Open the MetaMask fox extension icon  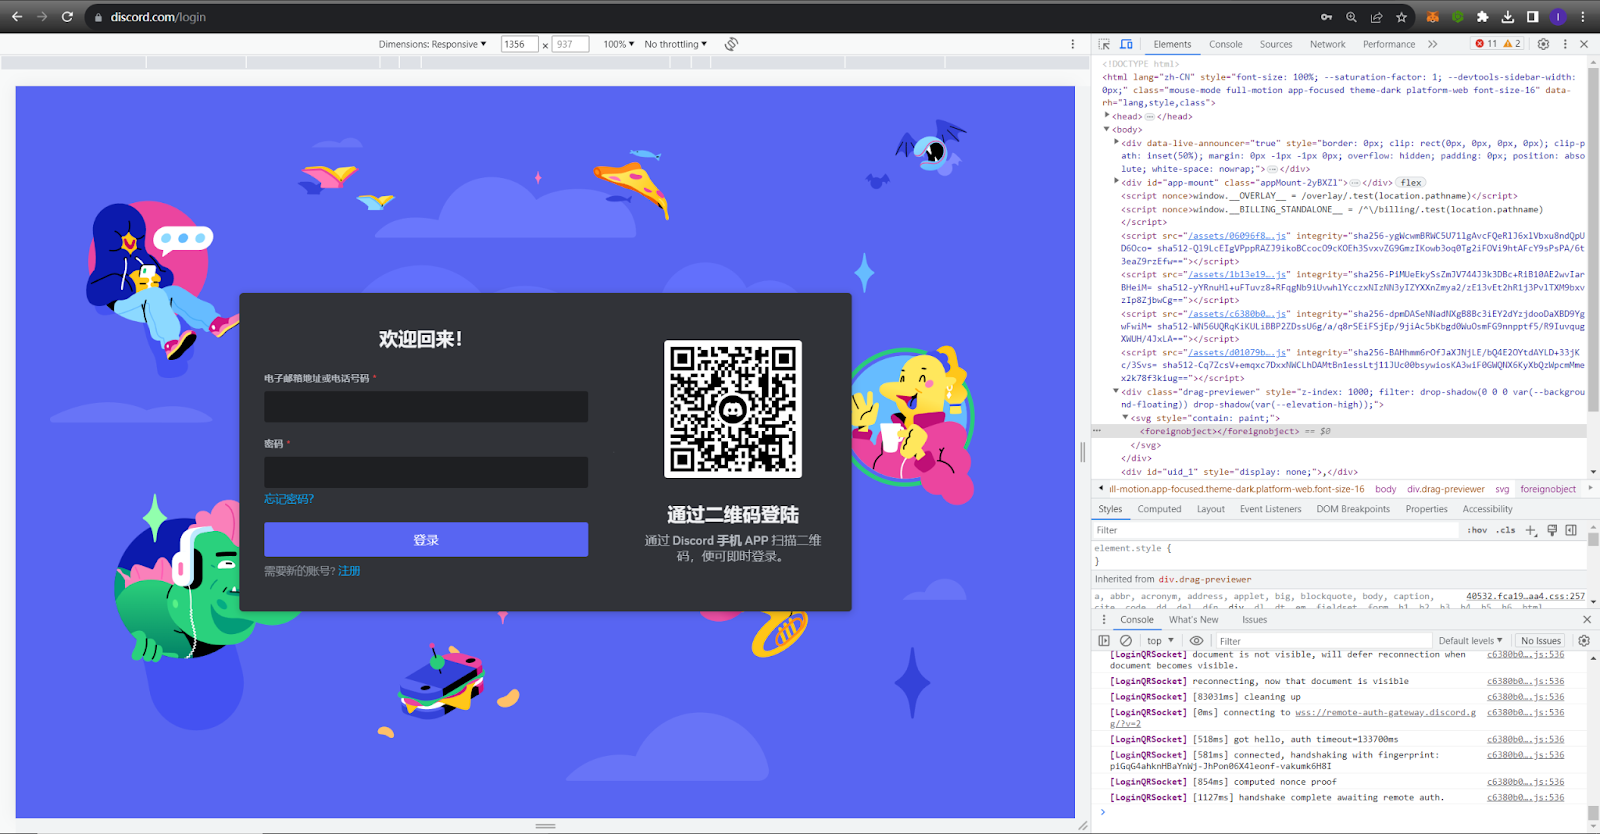1433,17
